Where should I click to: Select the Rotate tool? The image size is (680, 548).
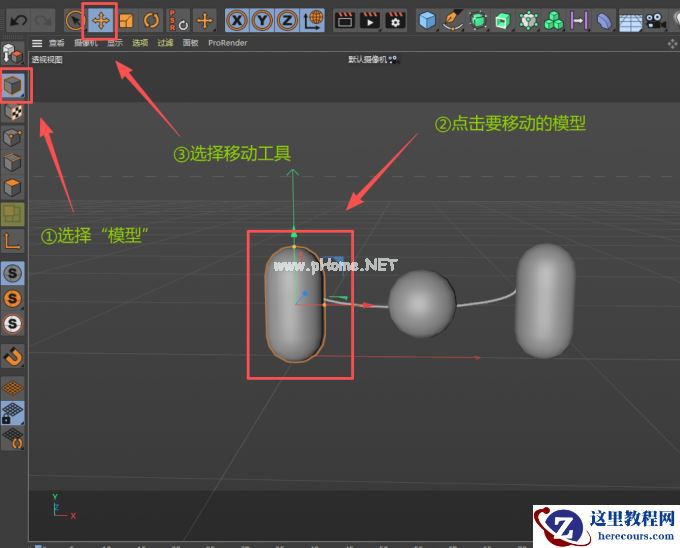[x=151, y=20]
